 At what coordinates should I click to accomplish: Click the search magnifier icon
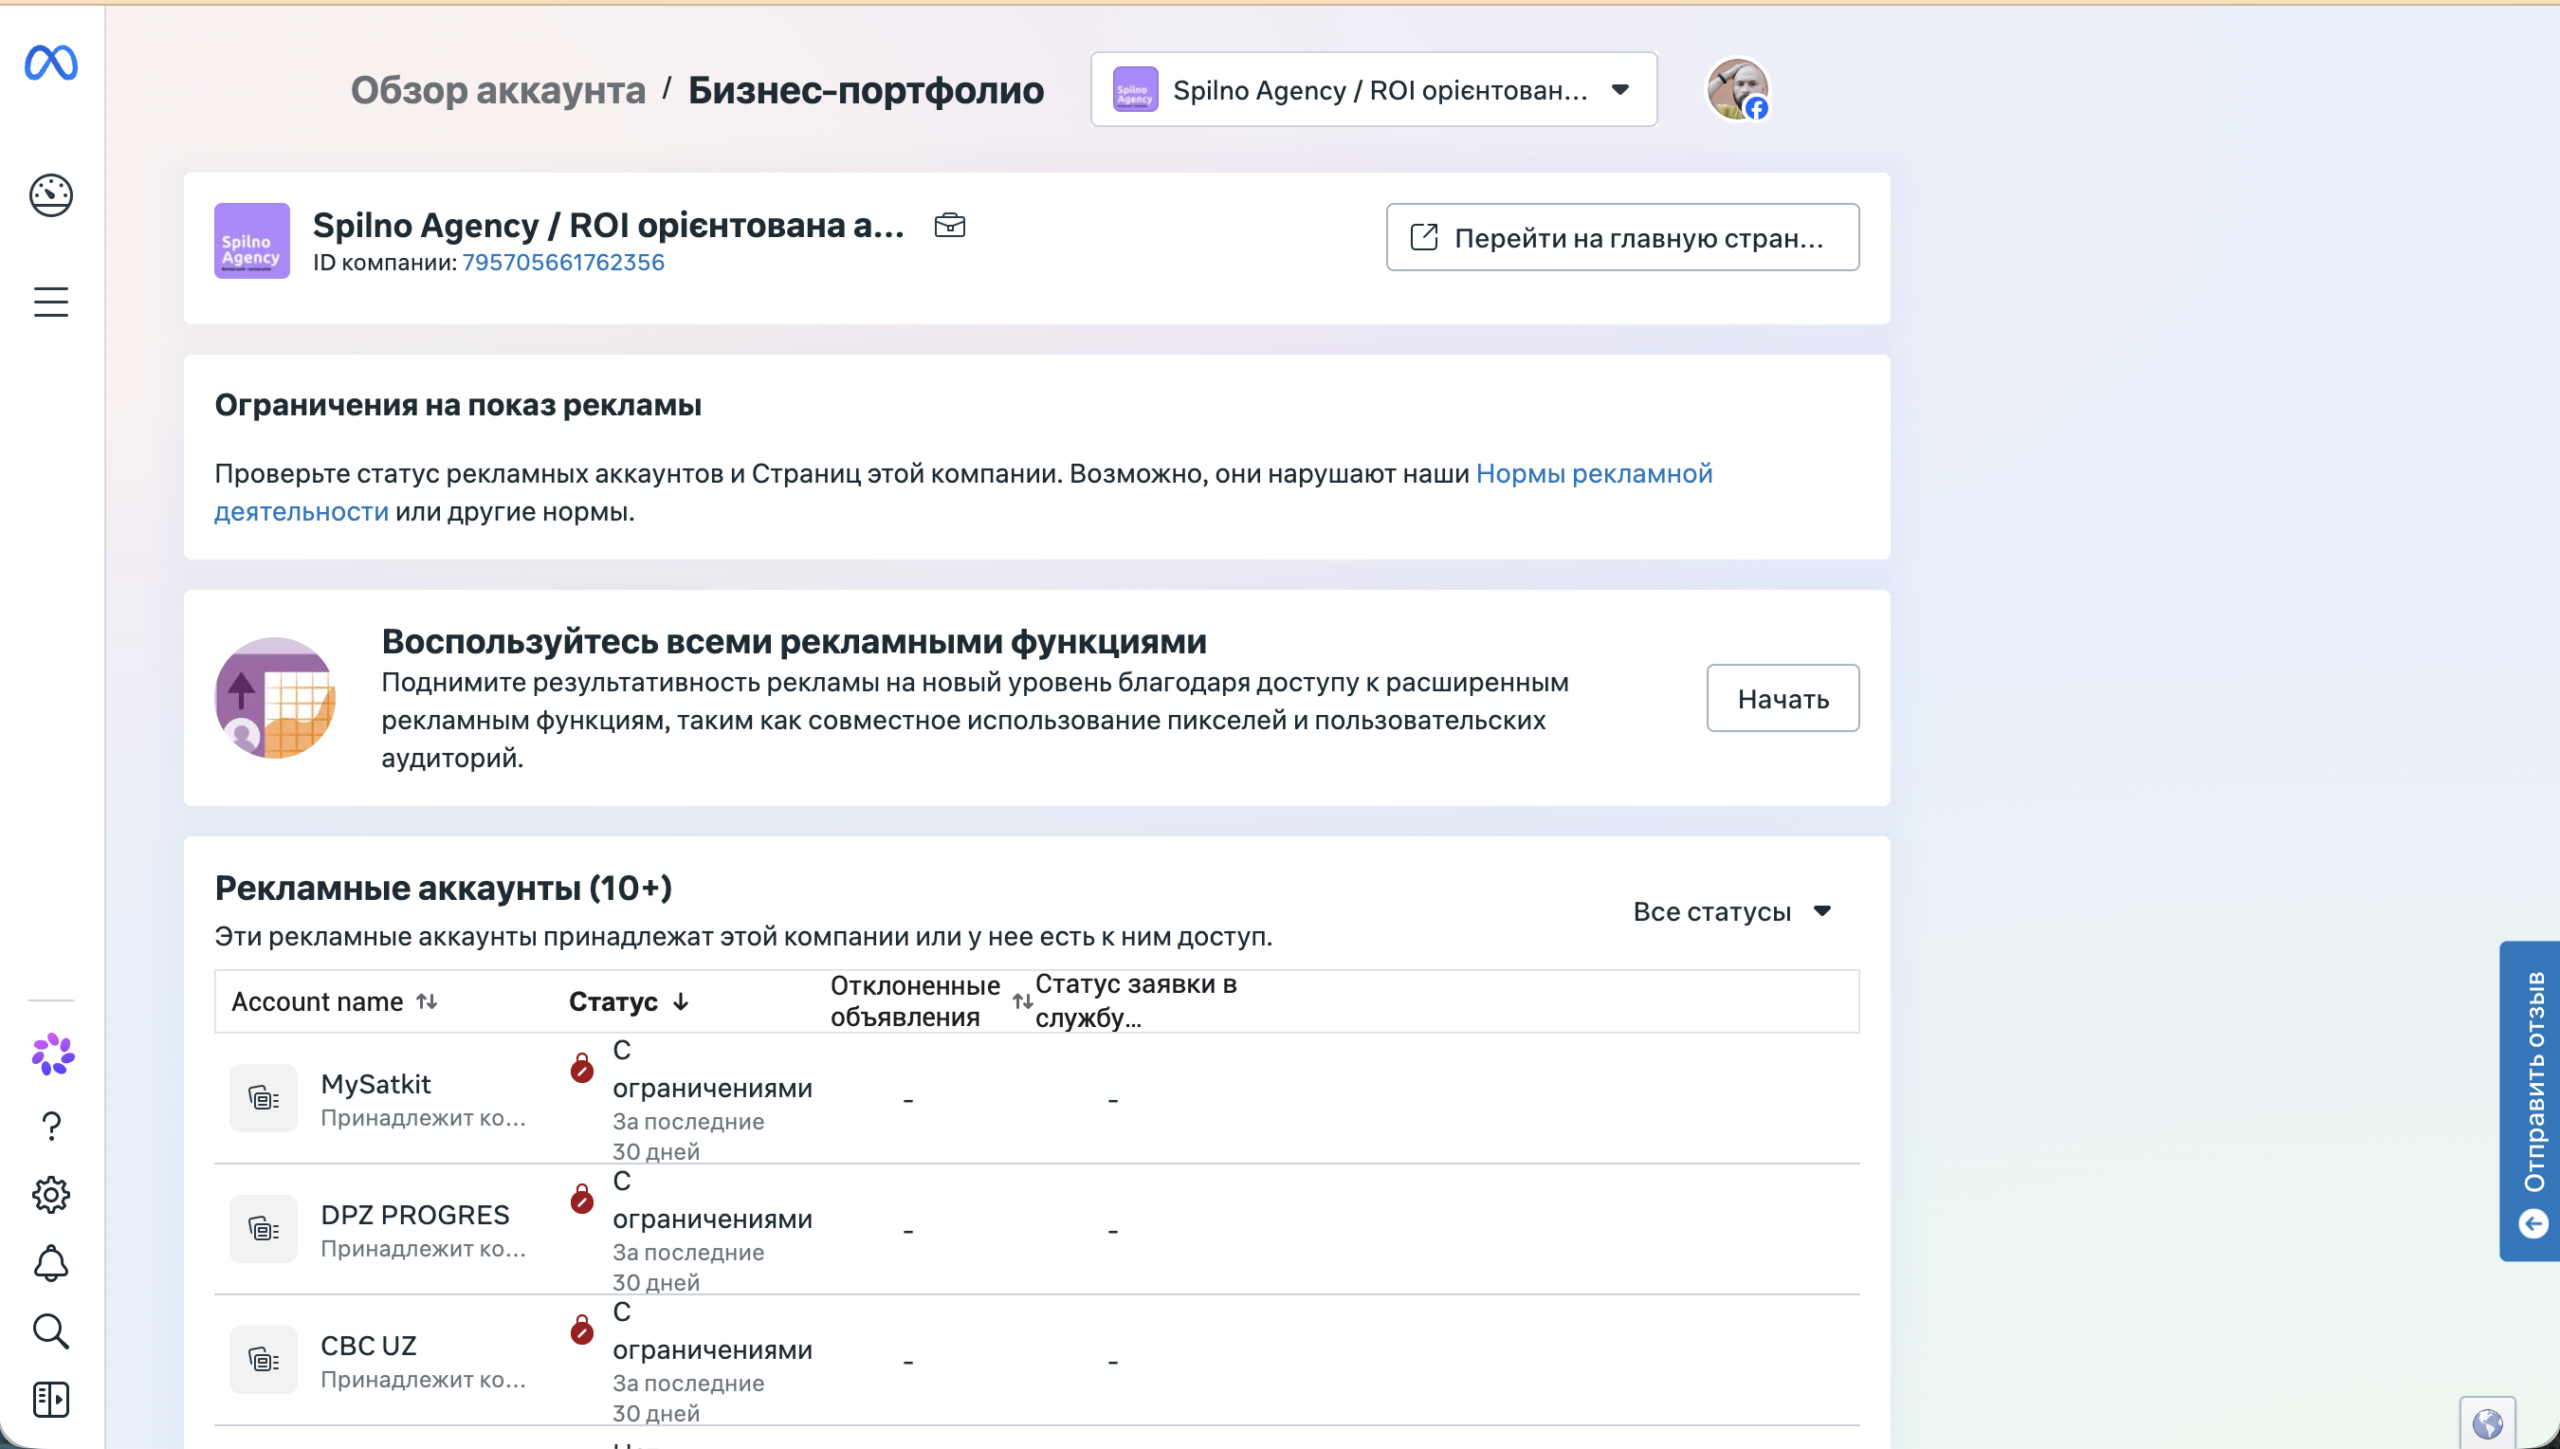(51, 1331)
